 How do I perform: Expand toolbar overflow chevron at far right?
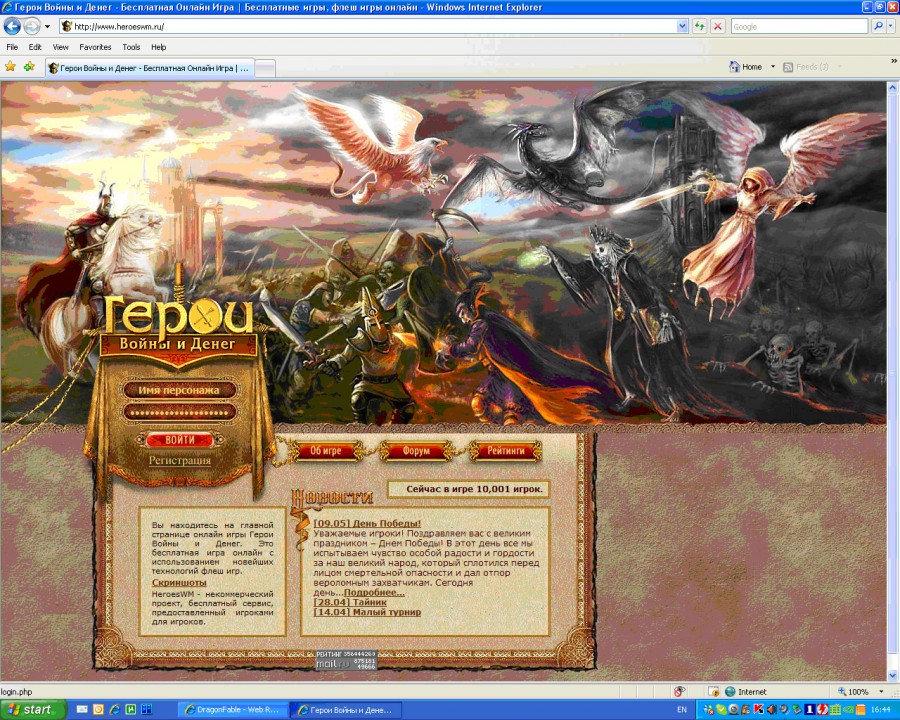click(893, 61)
